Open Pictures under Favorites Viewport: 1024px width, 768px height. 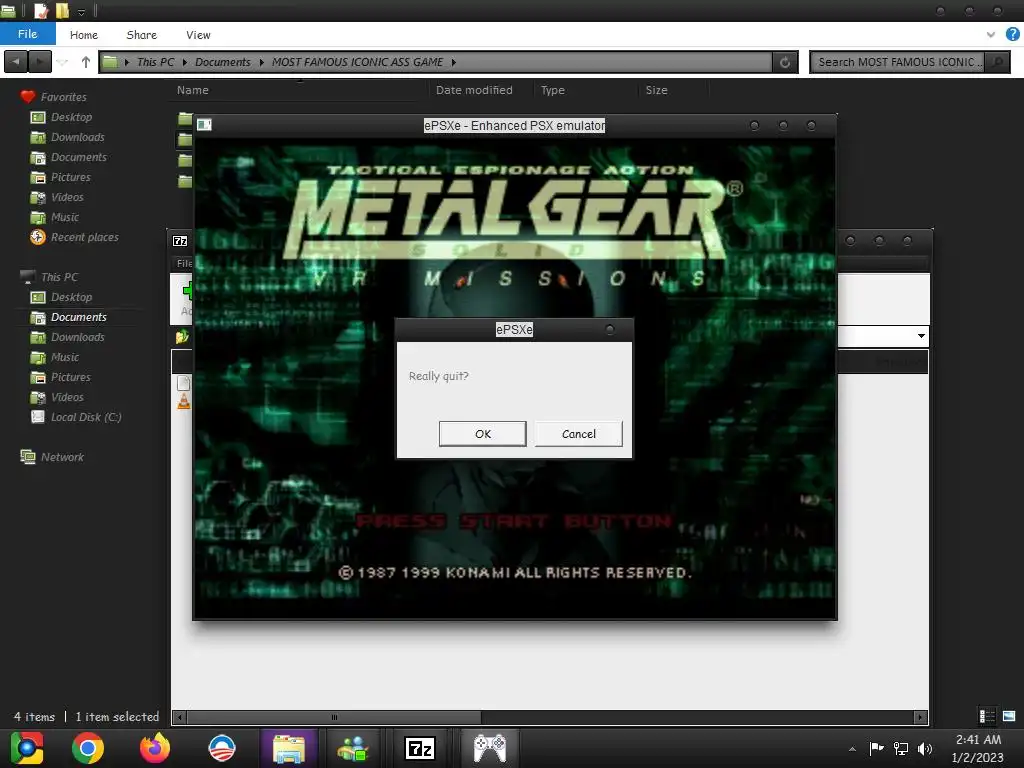coord(71,177)
